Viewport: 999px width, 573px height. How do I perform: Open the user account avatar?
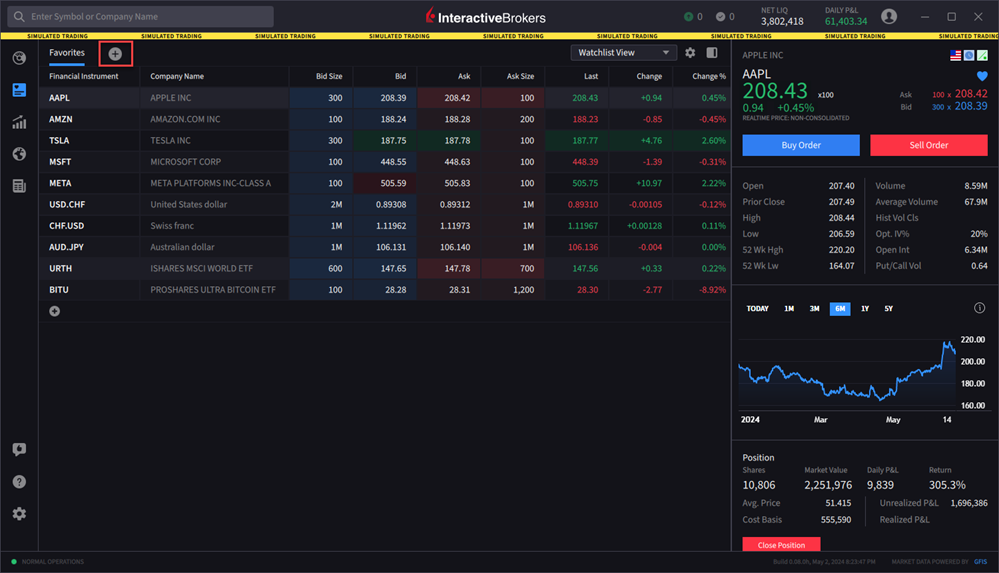[x=889, y=17]
